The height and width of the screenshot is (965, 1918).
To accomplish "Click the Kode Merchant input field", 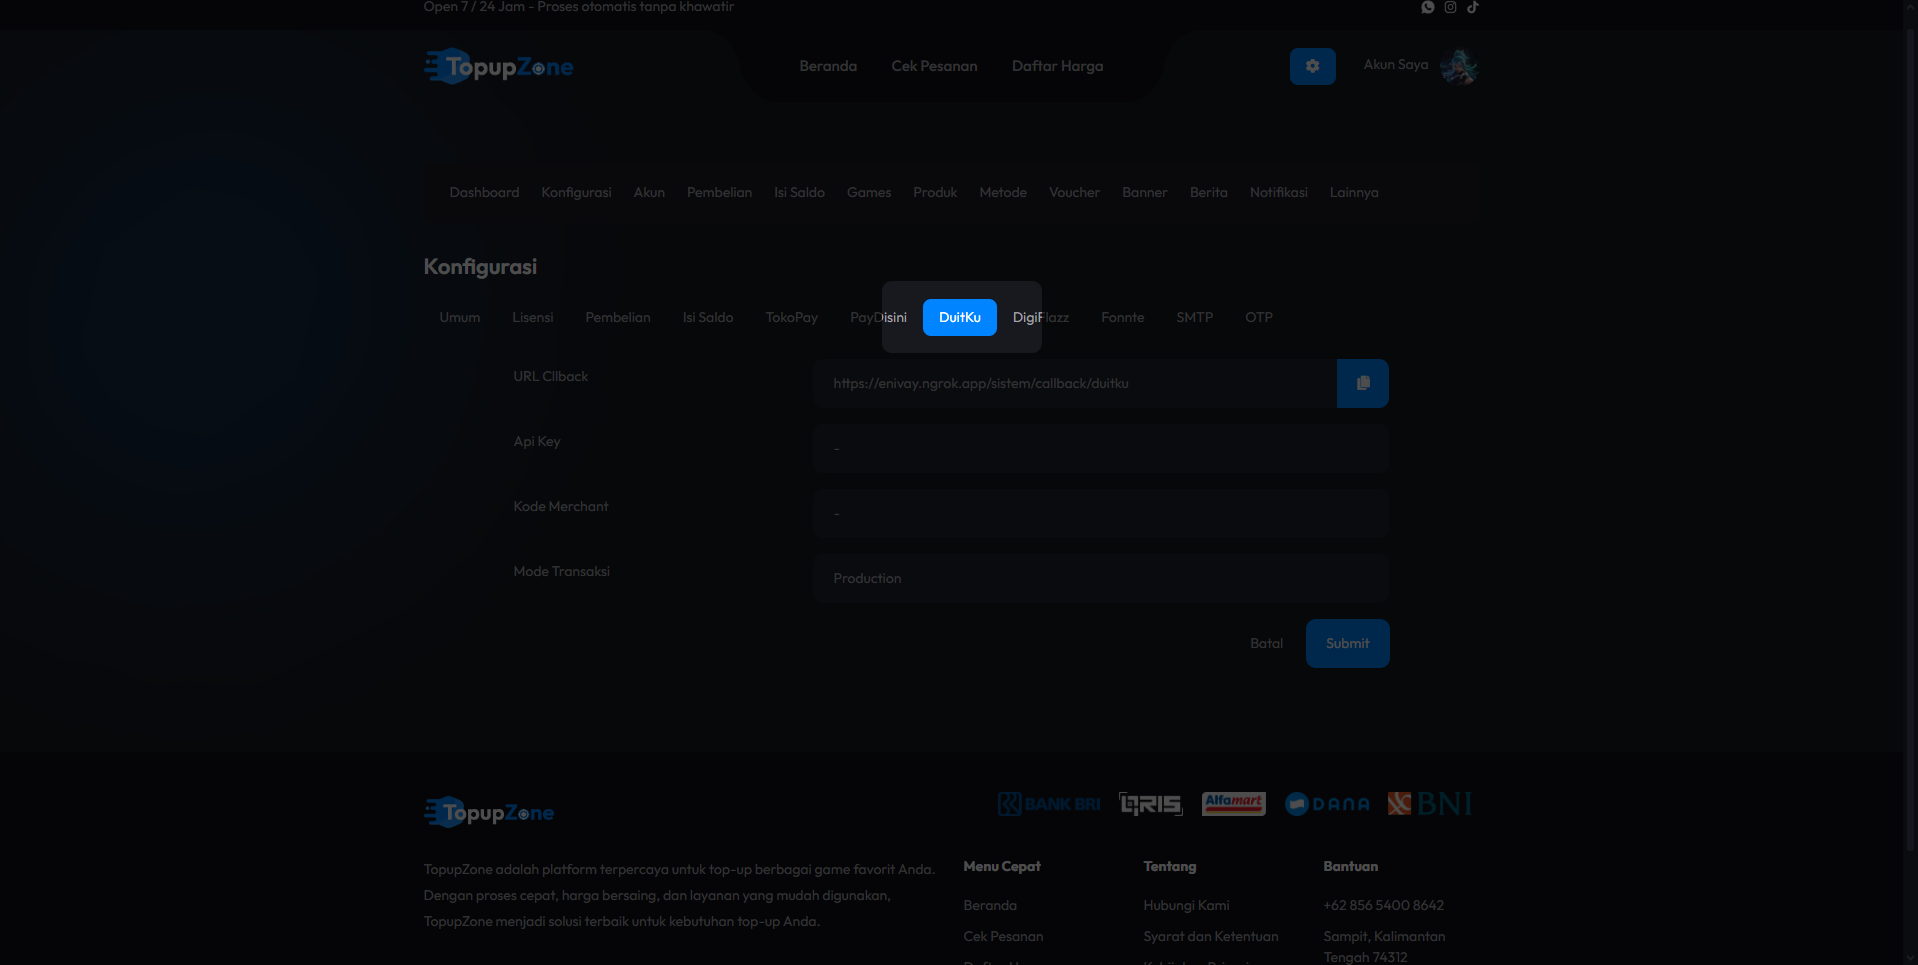I will [x=1101, y=513].
